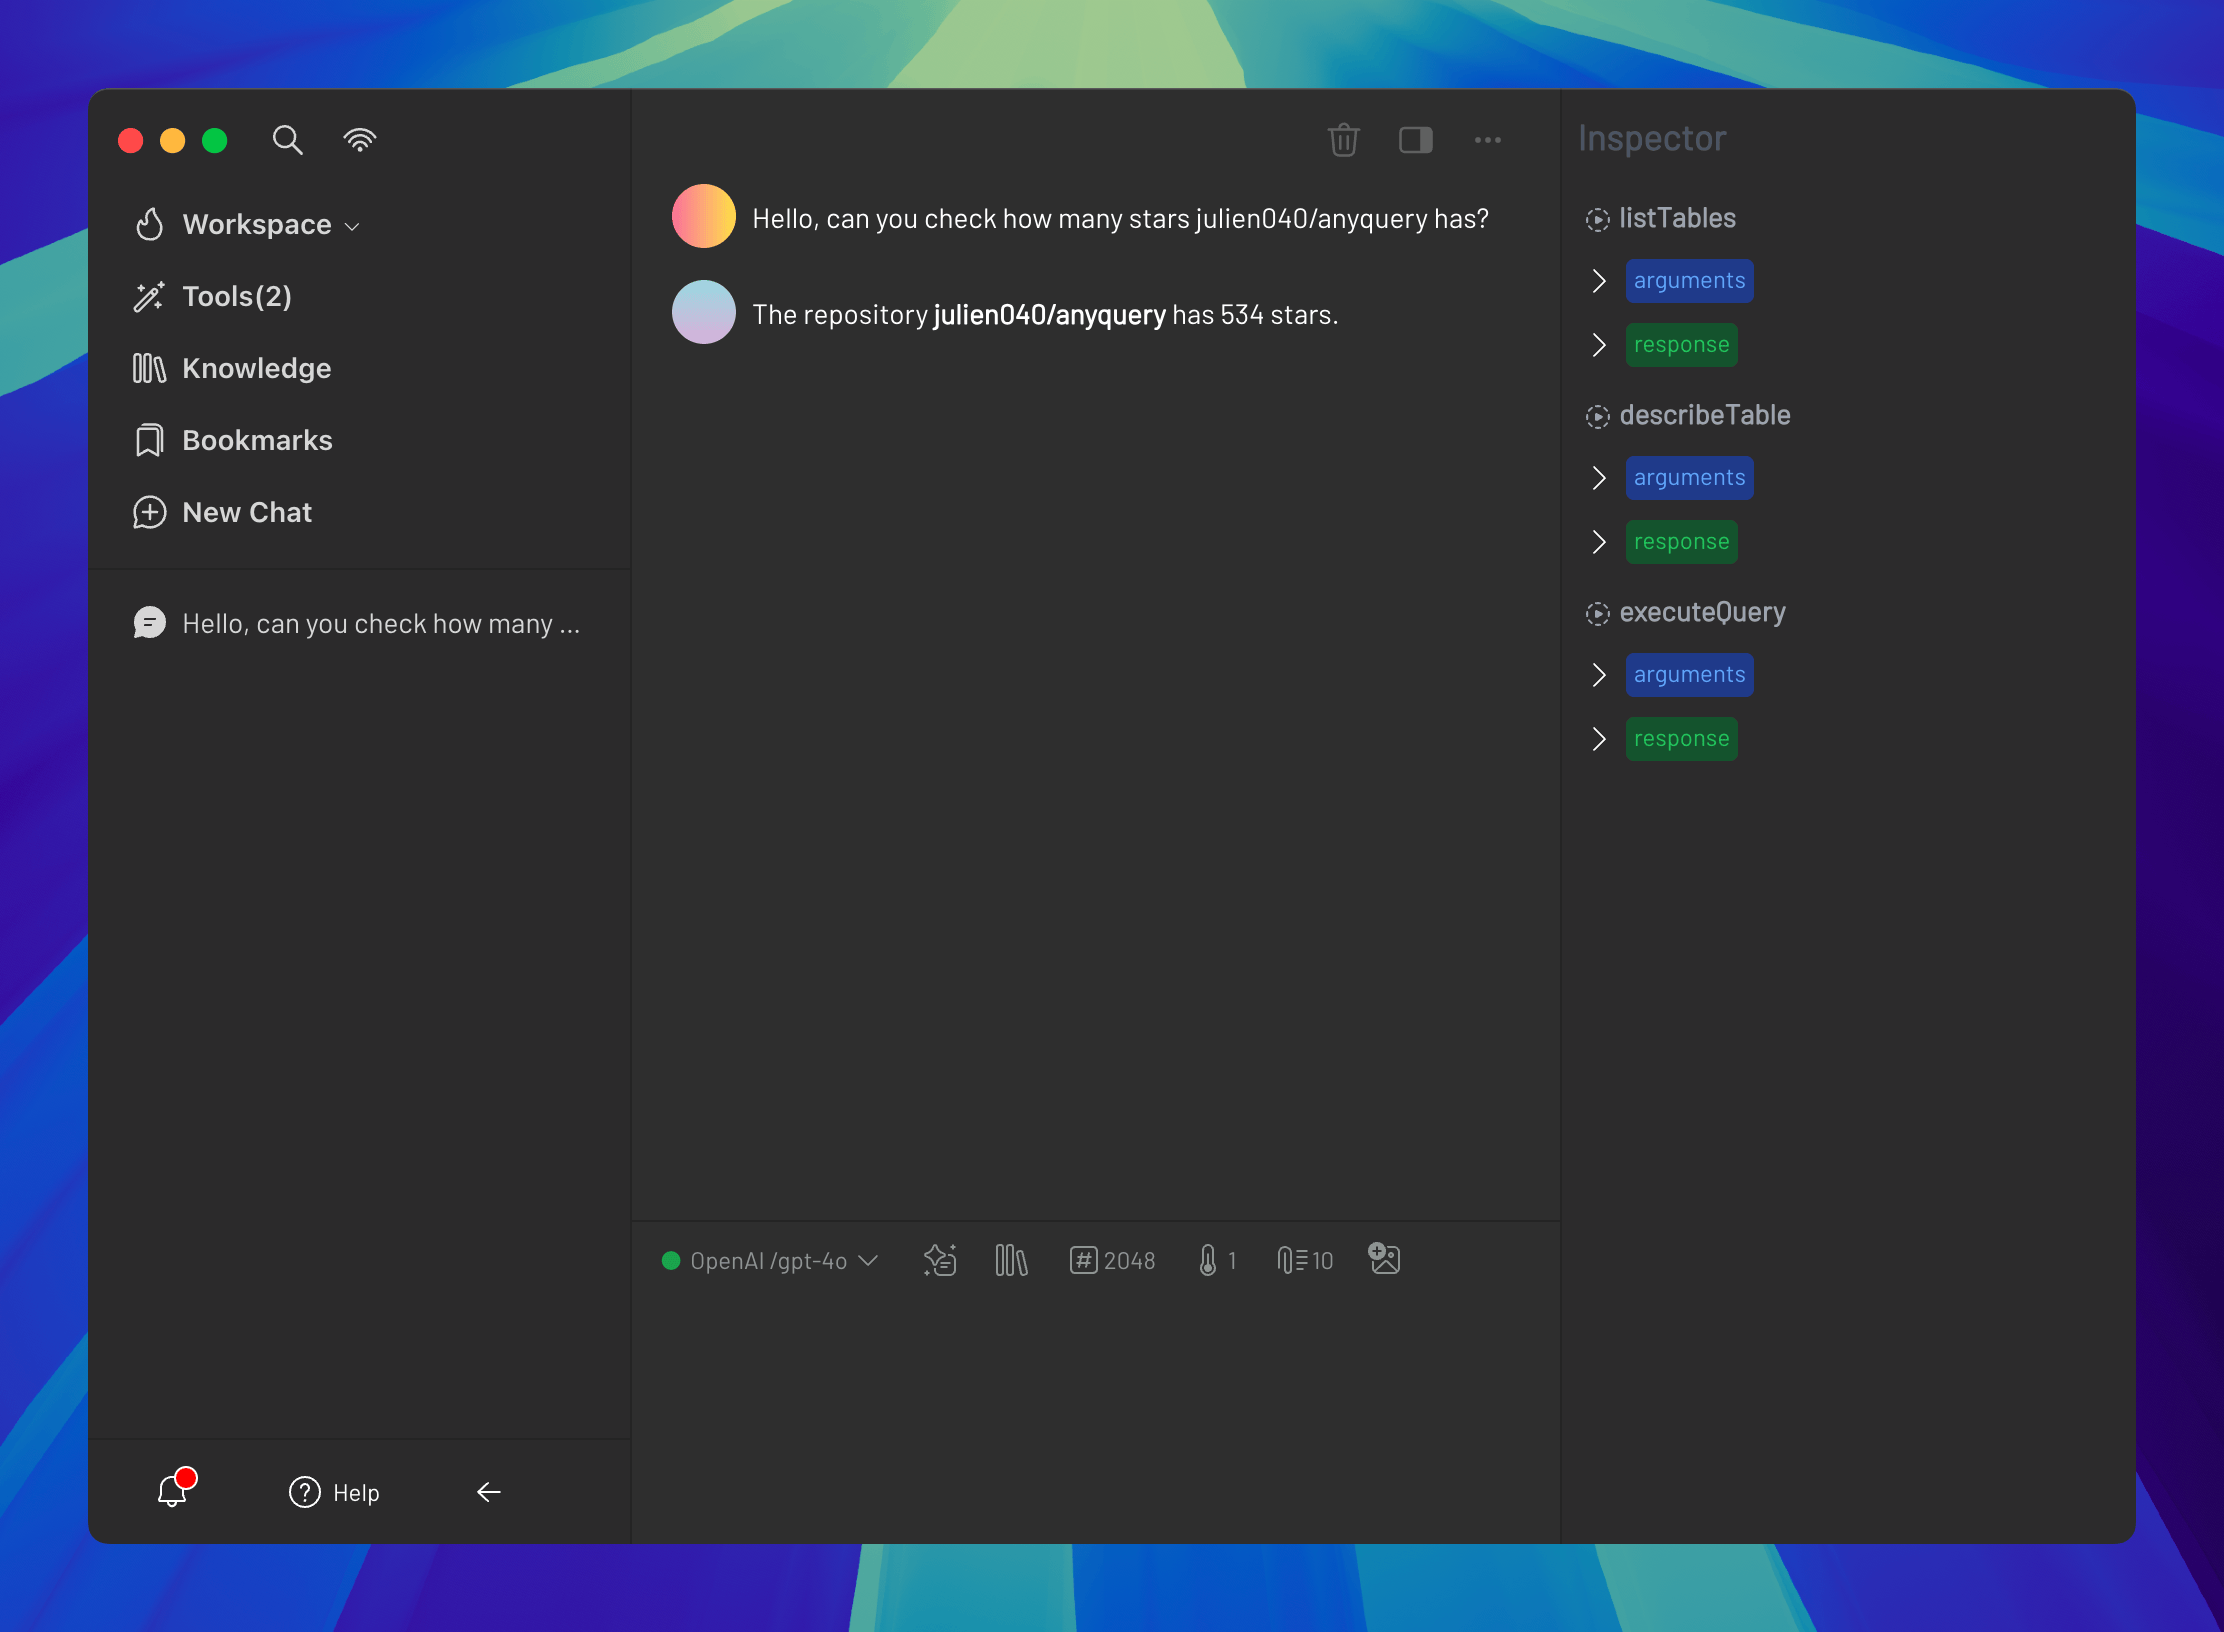Click the notification bell icon
Viewport: 2224px width, 1632px height.
click(173, 1491)
